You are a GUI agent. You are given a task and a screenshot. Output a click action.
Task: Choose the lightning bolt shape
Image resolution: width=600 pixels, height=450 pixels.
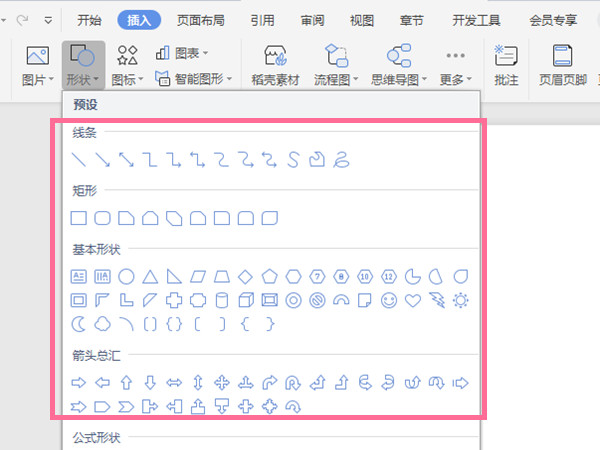click(x=437, y=300)
